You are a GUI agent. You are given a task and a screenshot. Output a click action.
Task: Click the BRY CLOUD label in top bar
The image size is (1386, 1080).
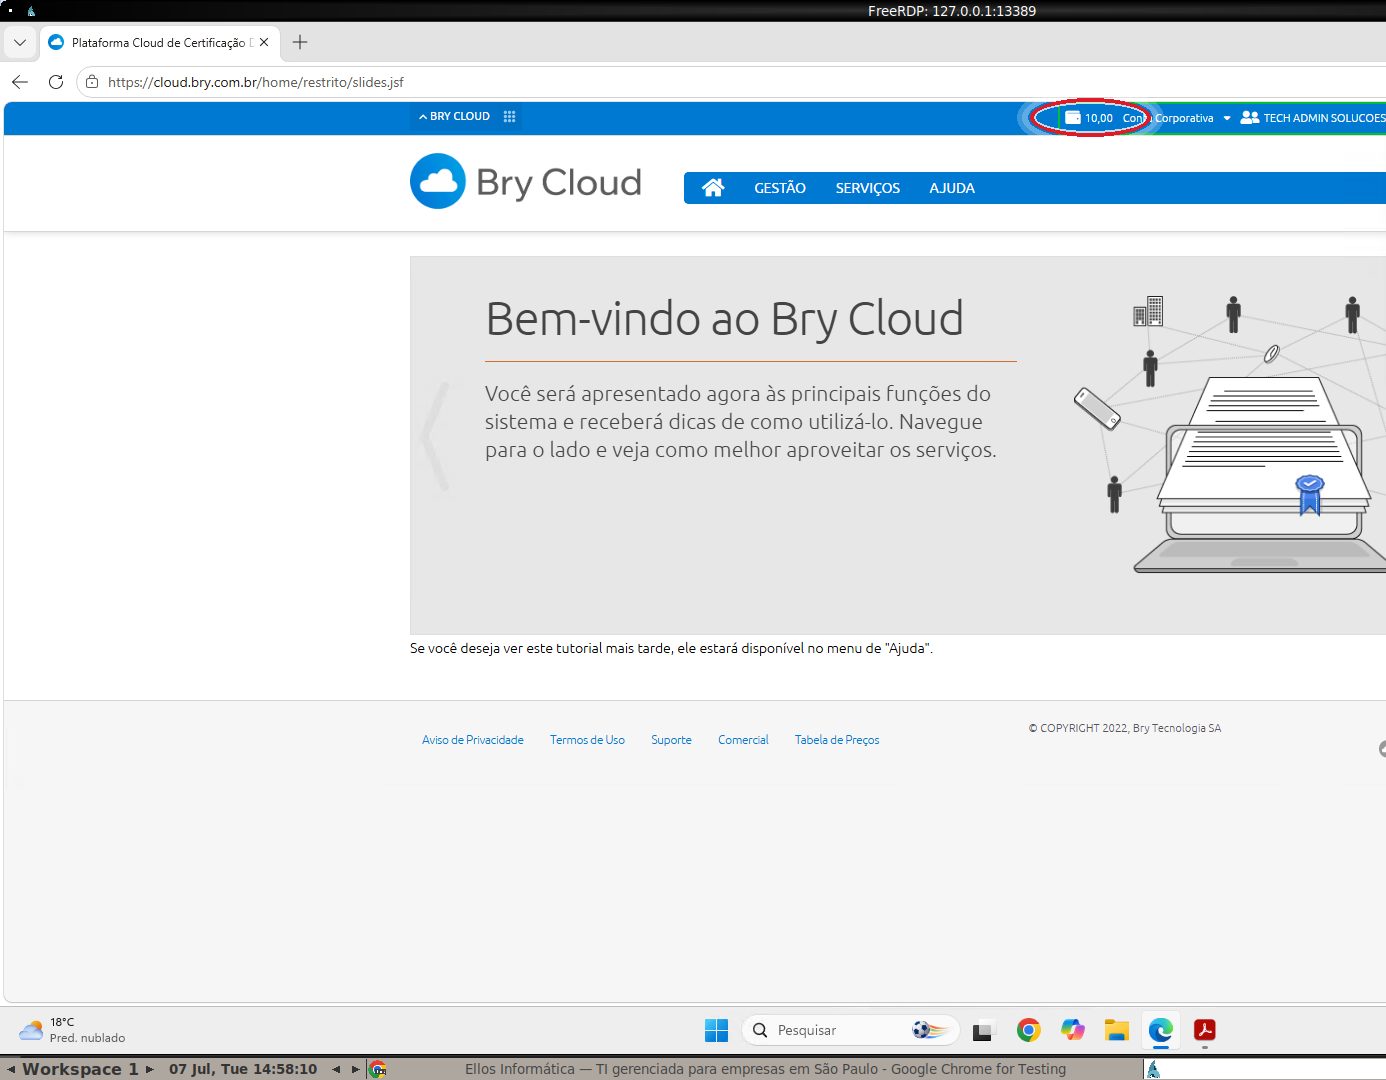460,117
